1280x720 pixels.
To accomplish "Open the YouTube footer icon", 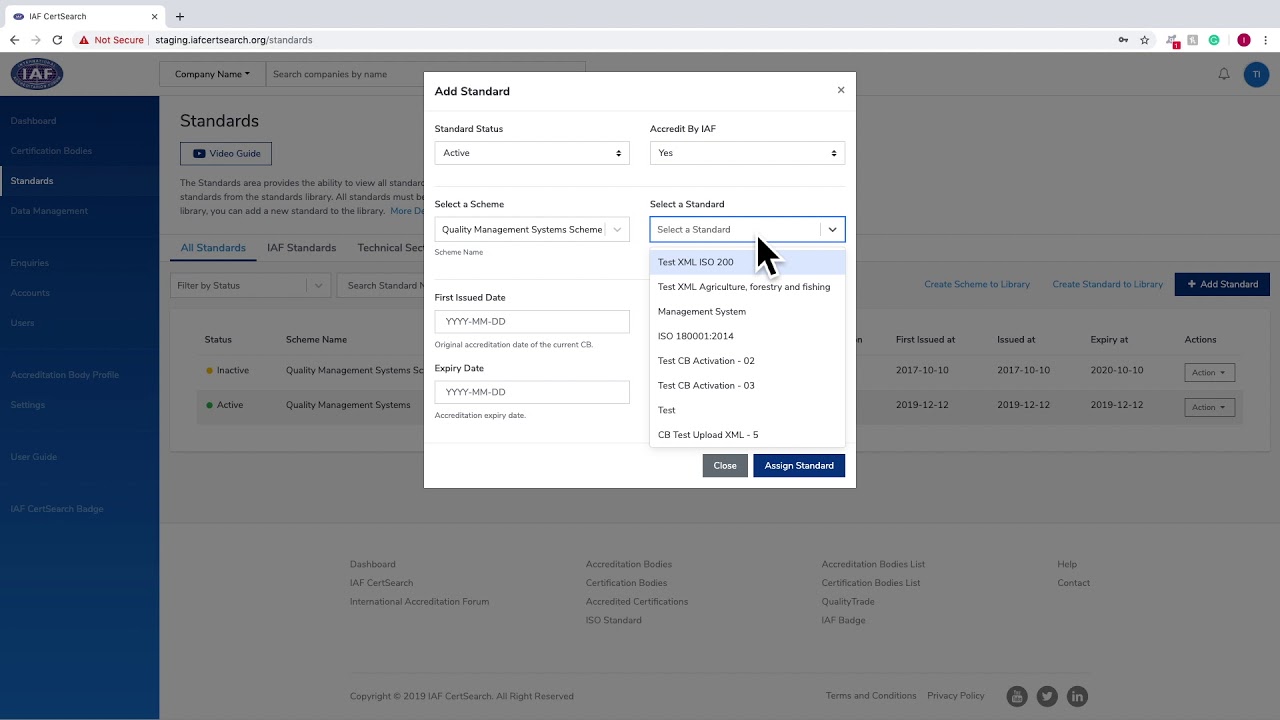I will 1016,696.
